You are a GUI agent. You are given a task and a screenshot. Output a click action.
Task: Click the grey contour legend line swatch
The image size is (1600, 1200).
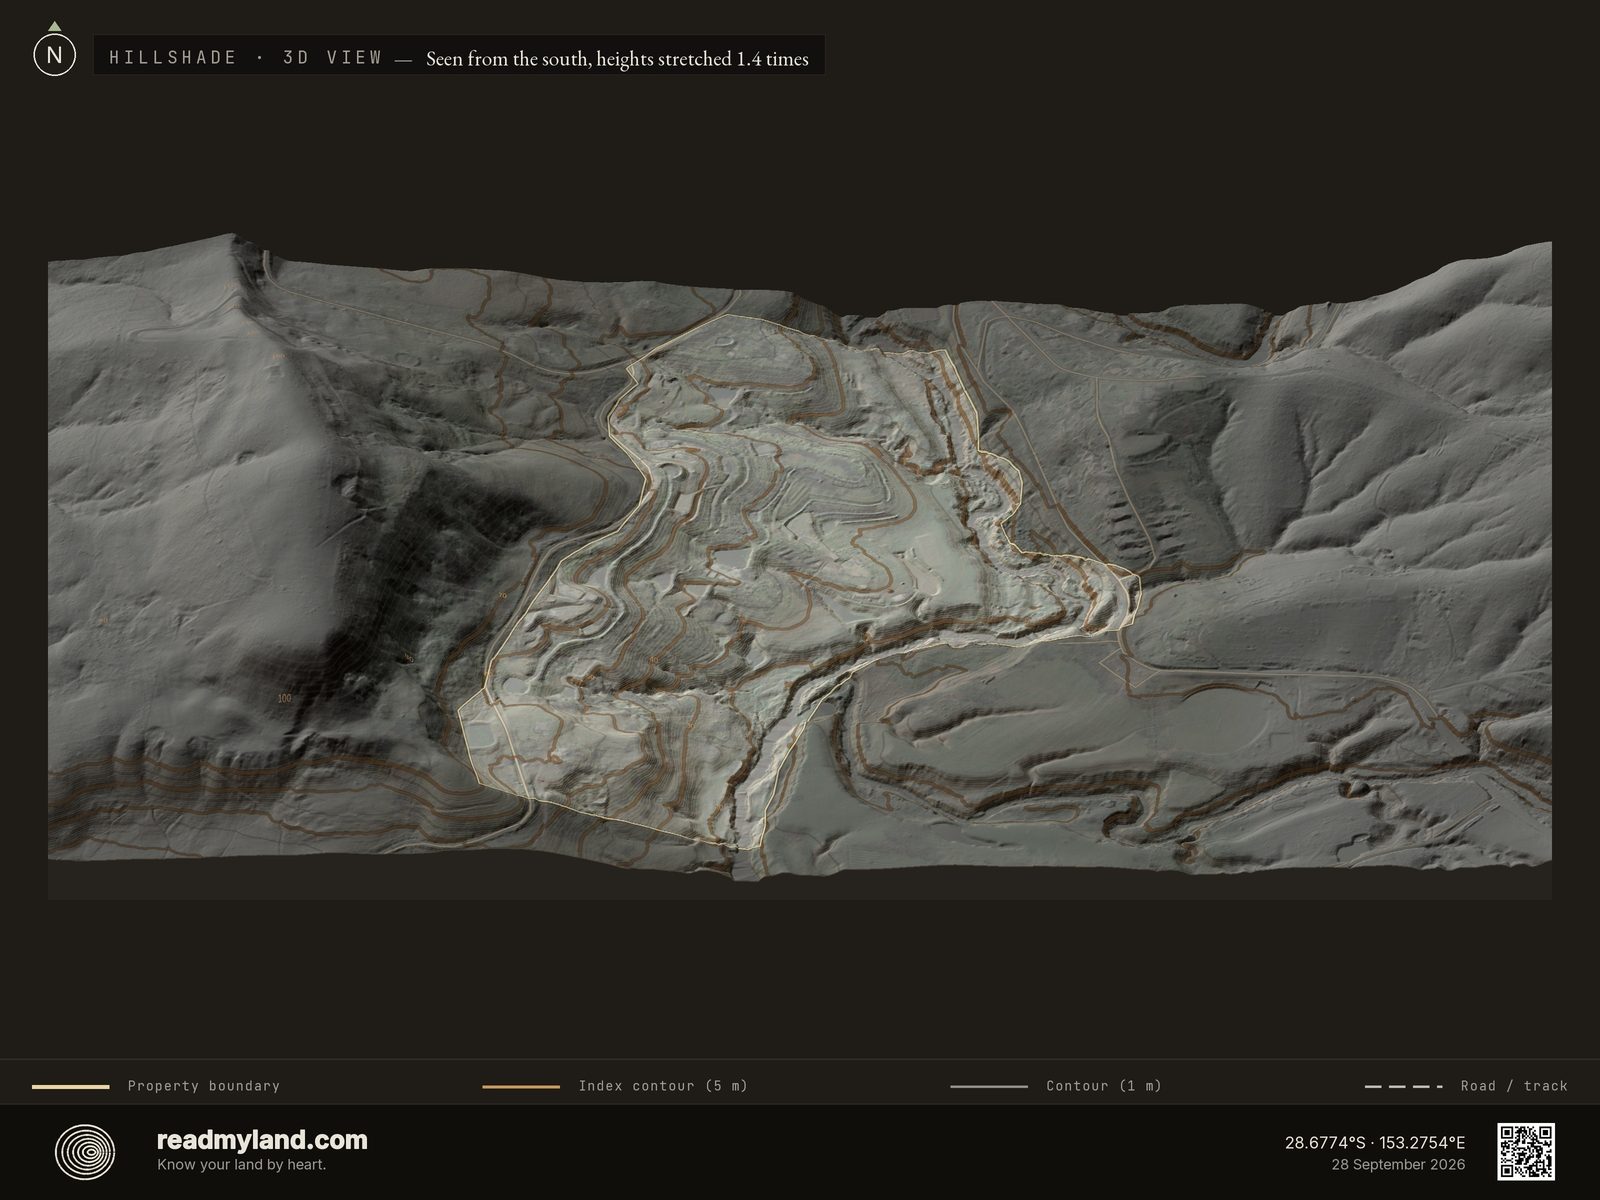pos(989,1086)
